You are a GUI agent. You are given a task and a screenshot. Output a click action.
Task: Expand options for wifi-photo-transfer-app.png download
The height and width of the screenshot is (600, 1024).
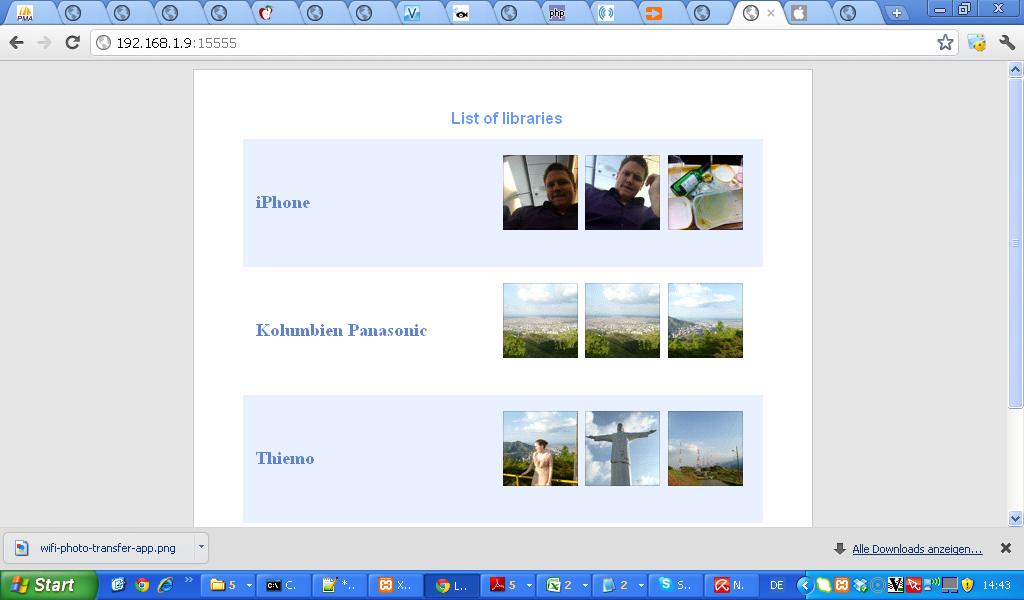(x=201, y=547)
